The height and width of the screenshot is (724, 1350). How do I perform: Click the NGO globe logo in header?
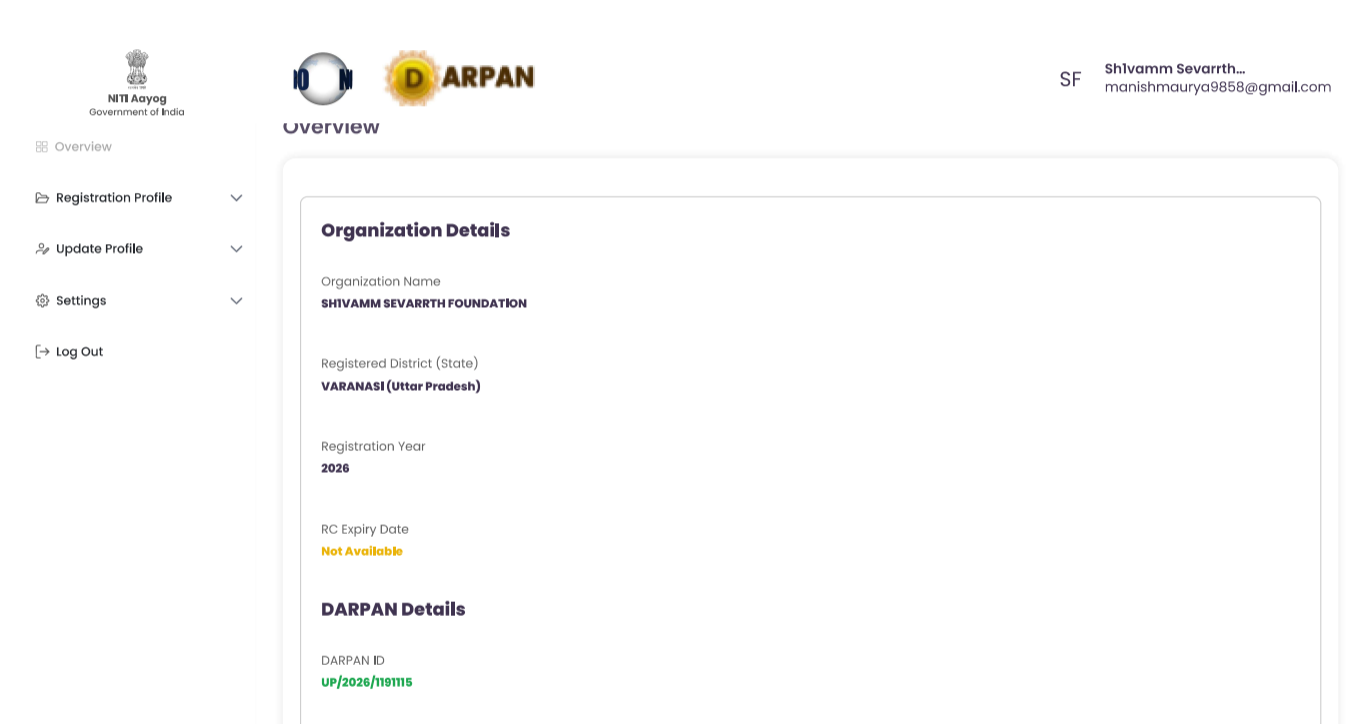(x=323, y=79)
